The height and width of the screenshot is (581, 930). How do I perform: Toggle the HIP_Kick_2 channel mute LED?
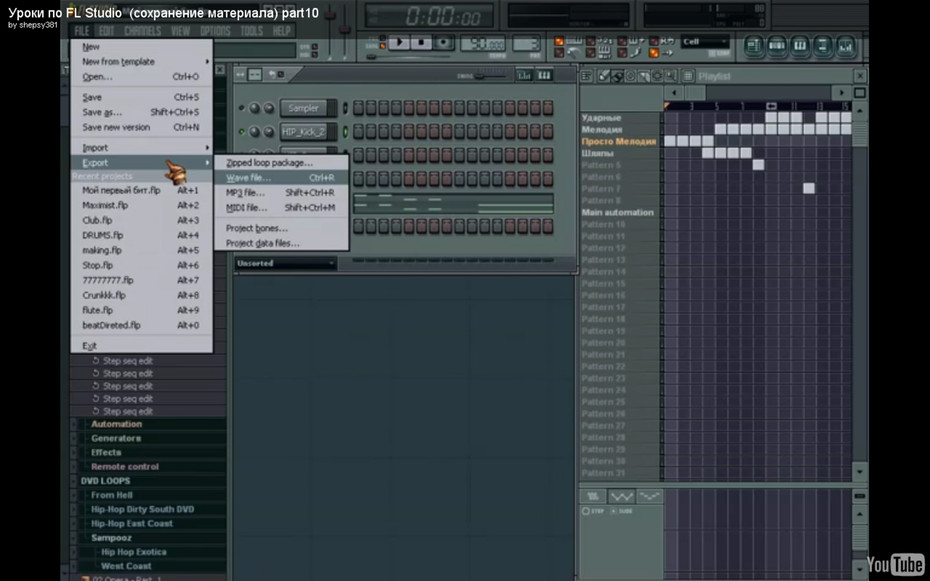pos(241,132)
